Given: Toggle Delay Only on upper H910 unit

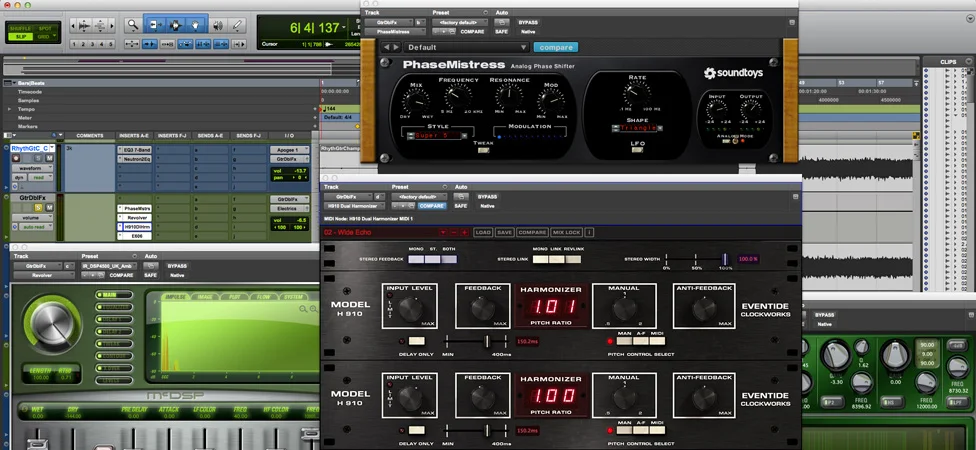Looking at the screenshot, I should coord(416,341).
